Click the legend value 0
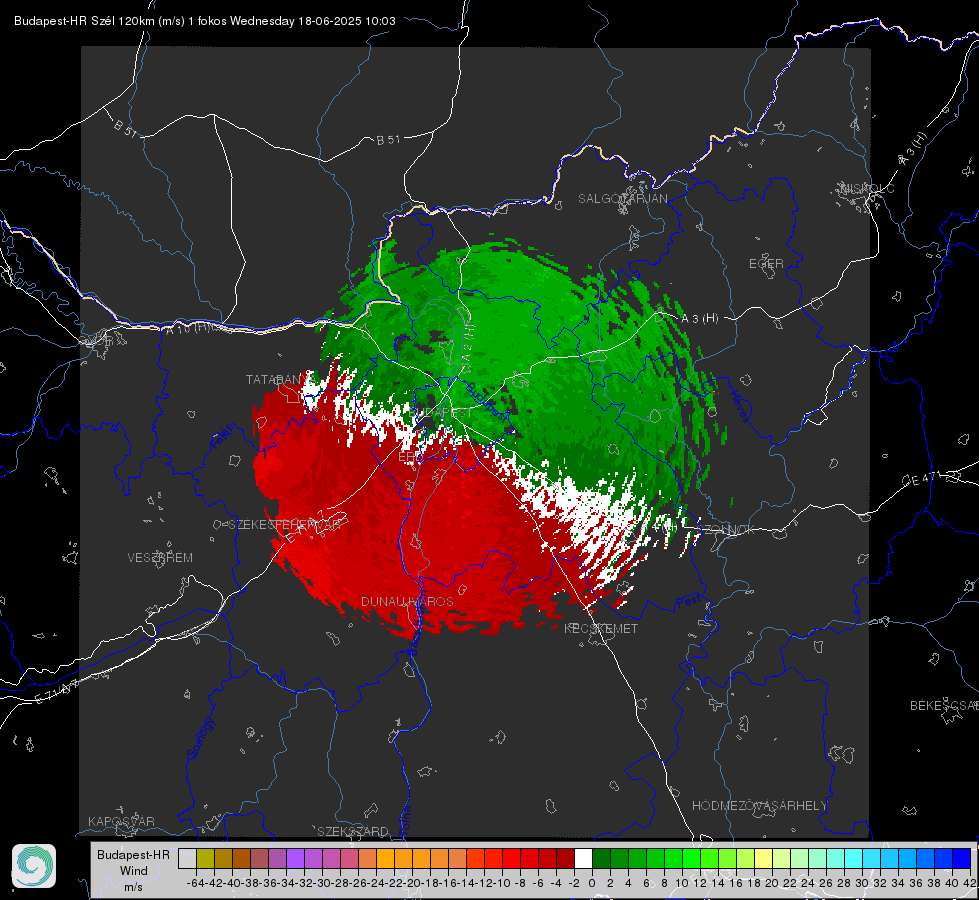 point(592,883)
